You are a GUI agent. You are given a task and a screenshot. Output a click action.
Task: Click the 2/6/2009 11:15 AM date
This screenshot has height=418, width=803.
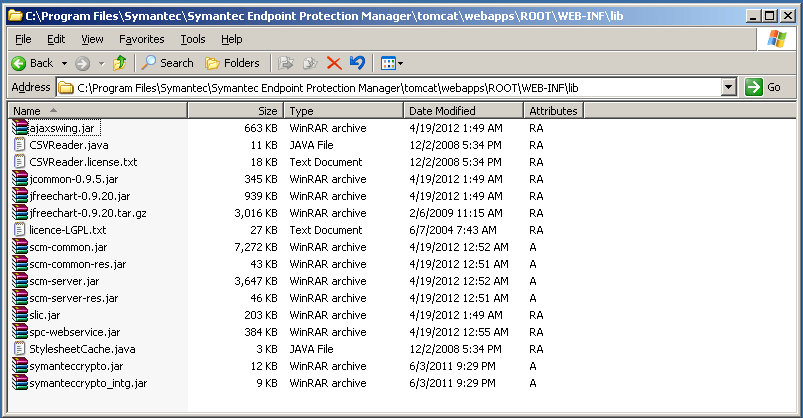[x=456, y=213]
